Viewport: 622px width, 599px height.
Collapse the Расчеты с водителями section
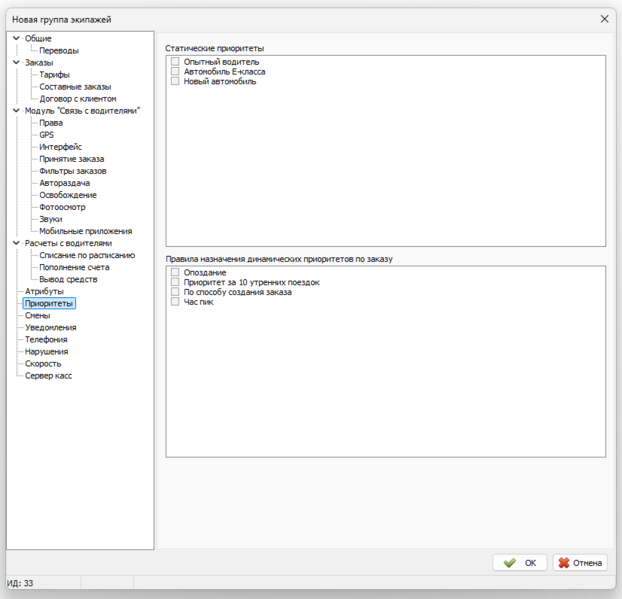click(16, 243)
